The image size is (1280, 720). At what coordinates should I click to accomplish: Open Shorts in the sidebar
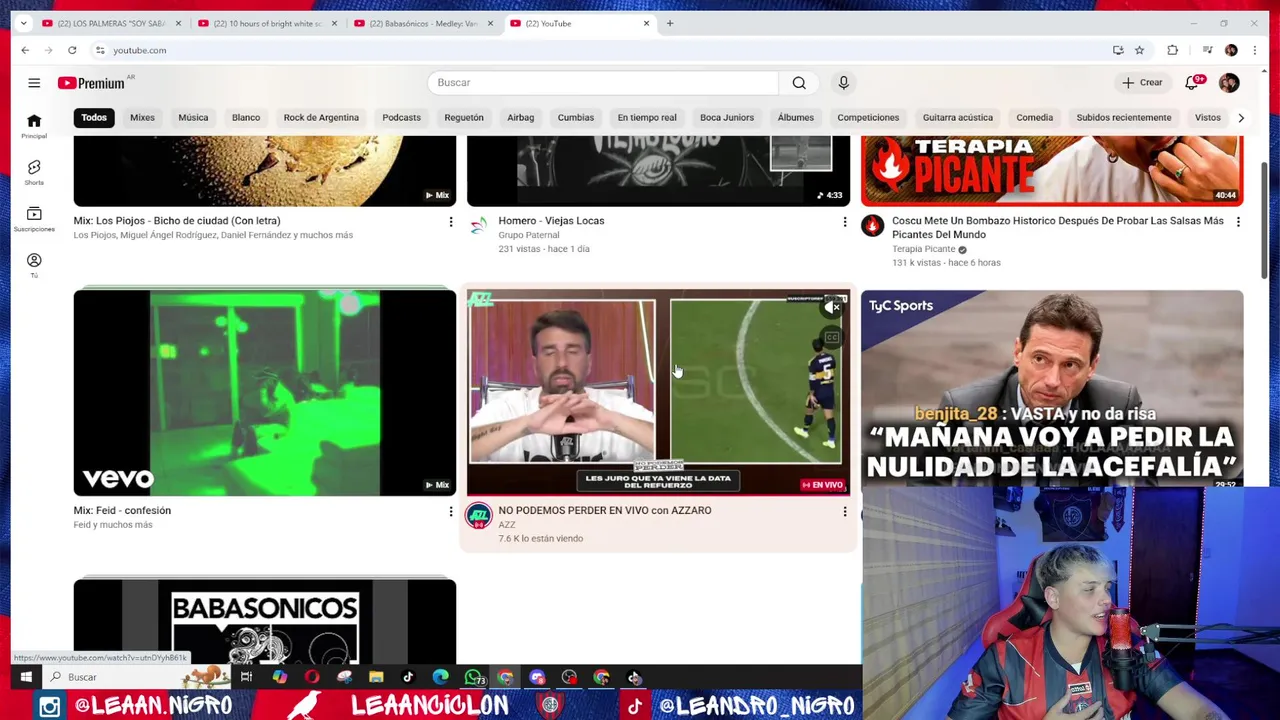point(34,173)
